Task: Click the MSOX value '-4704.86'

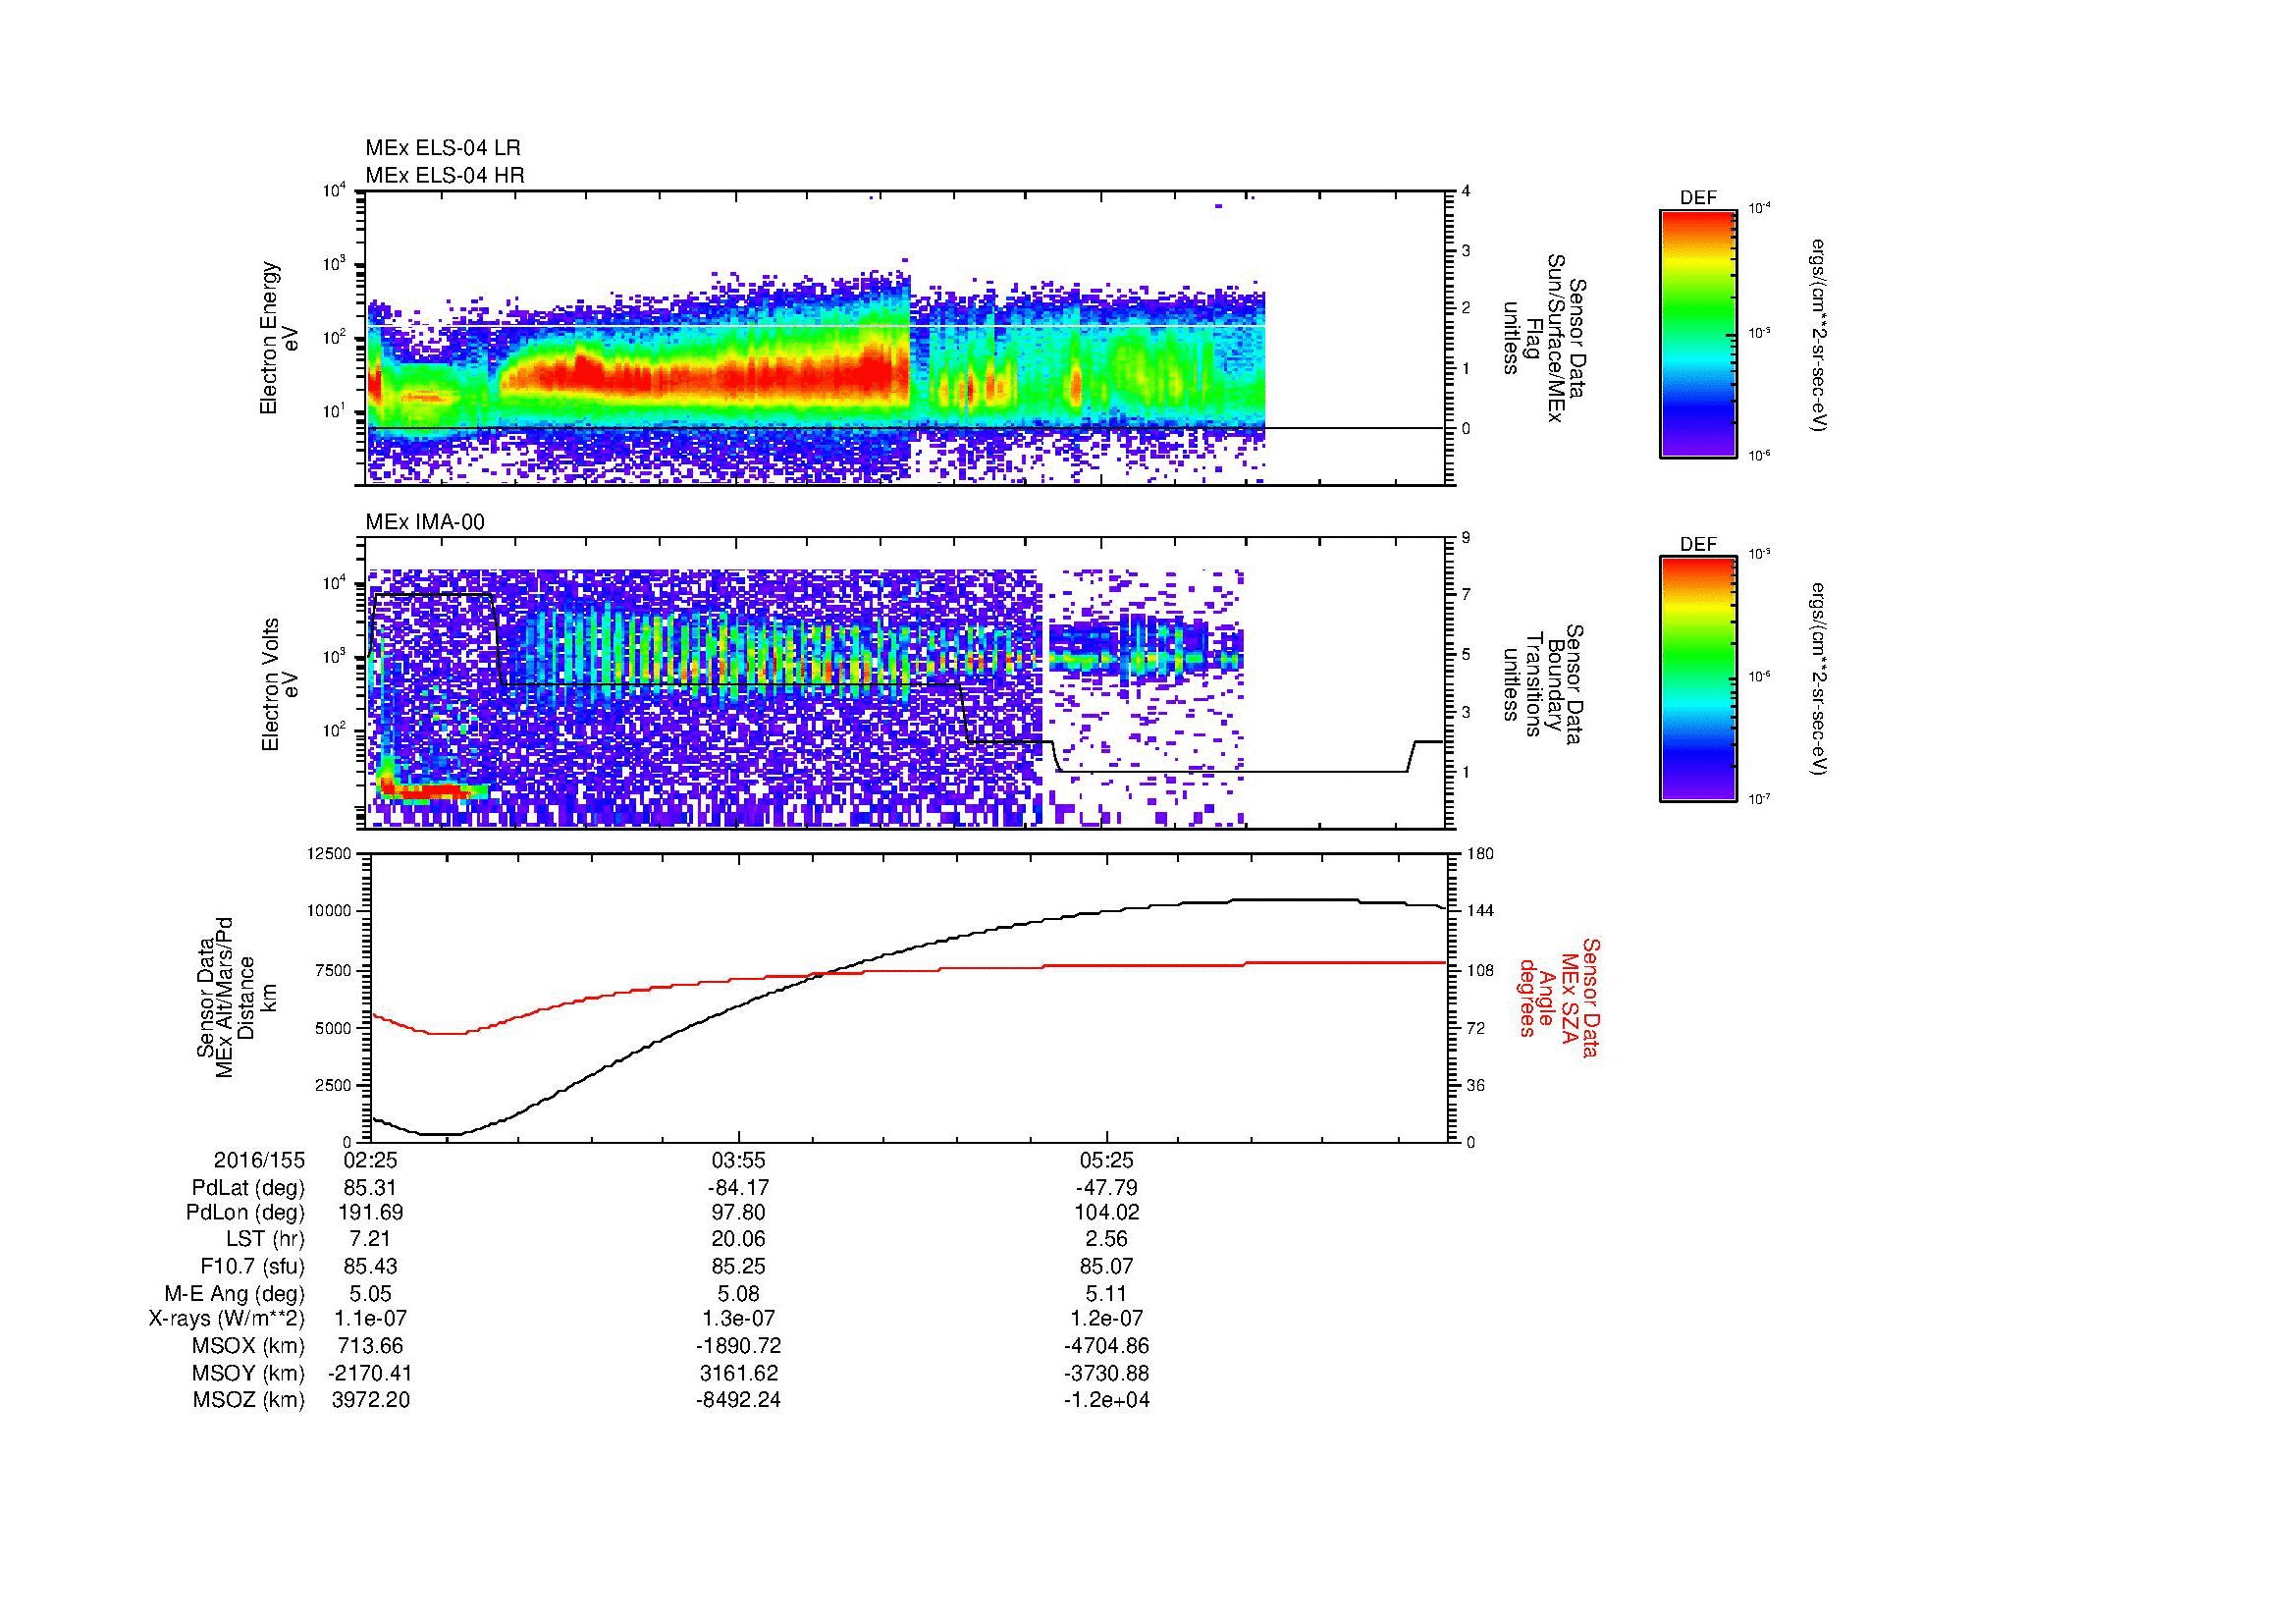Action: coord(1107,1346)
